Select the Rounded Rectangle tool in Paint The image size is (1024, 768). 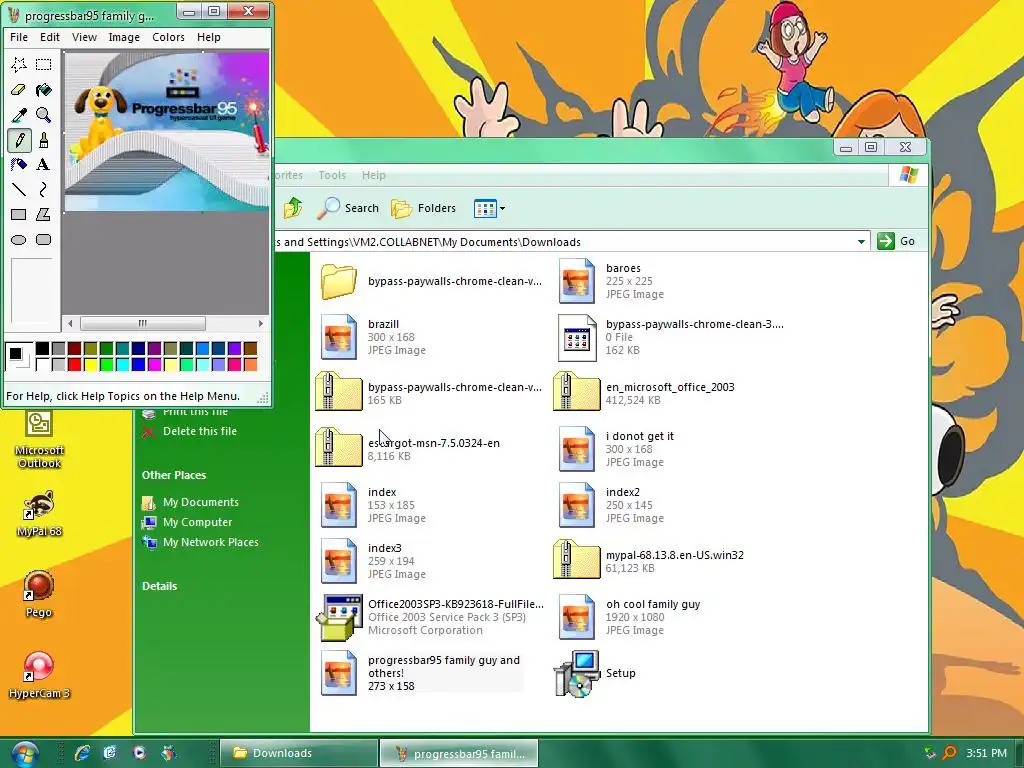click(43, 240)
